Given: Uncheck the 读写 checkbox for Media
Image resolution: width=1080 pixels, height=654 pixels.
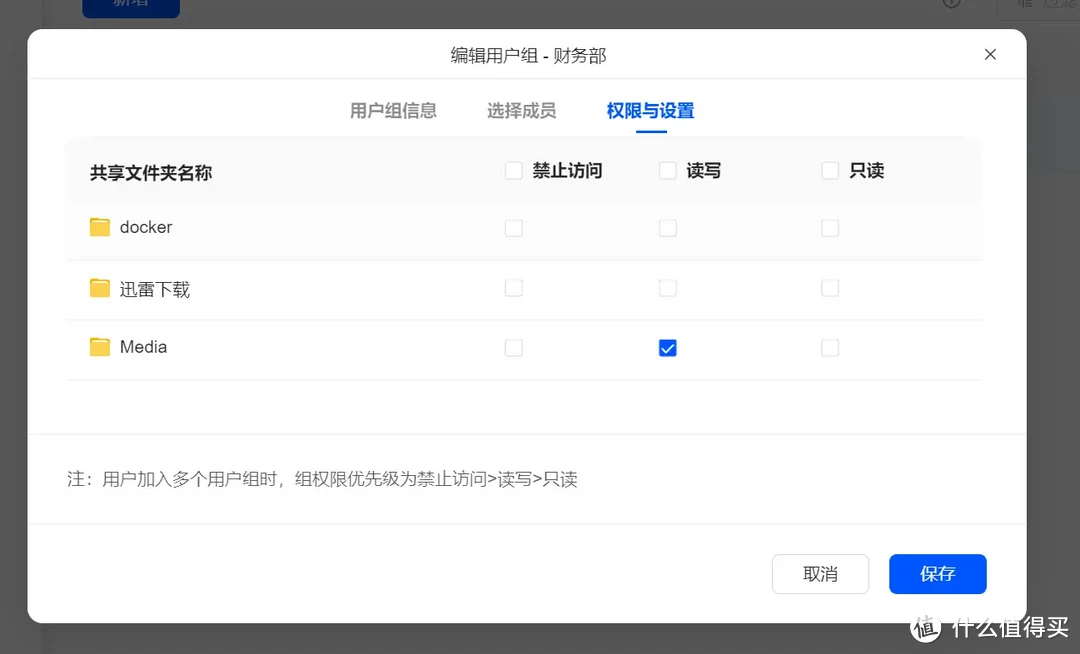Looking at the screenshot, I should point(667,347).
